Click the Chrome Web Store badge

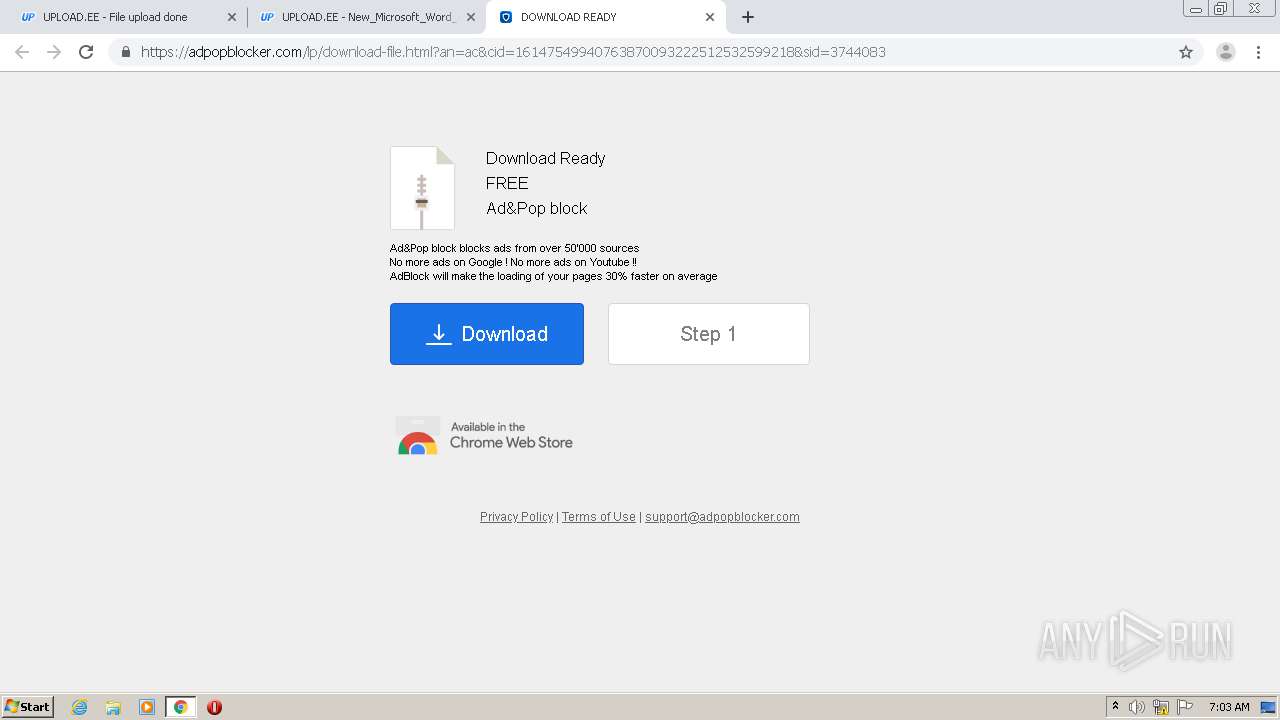point(485,436)
